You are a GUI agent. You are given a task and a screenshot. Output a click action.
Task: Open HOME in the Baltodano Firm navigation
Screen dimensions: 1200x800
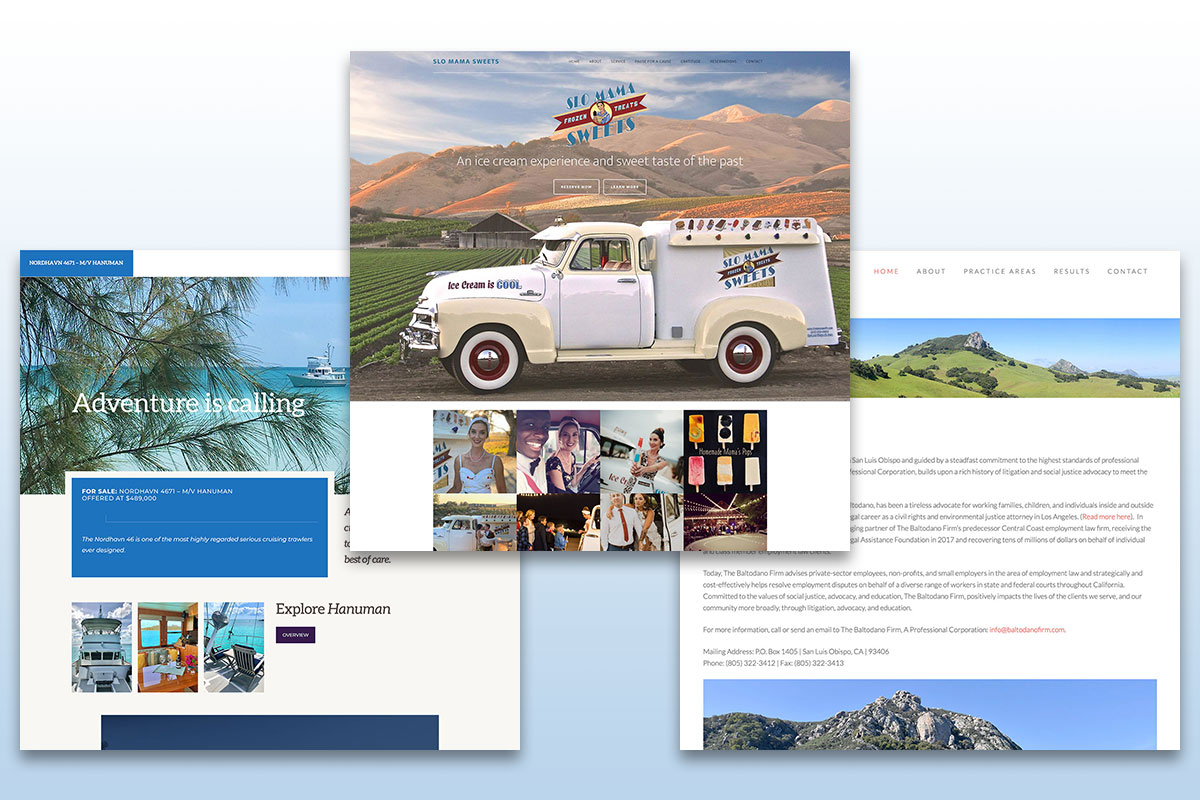pos(886,271)
